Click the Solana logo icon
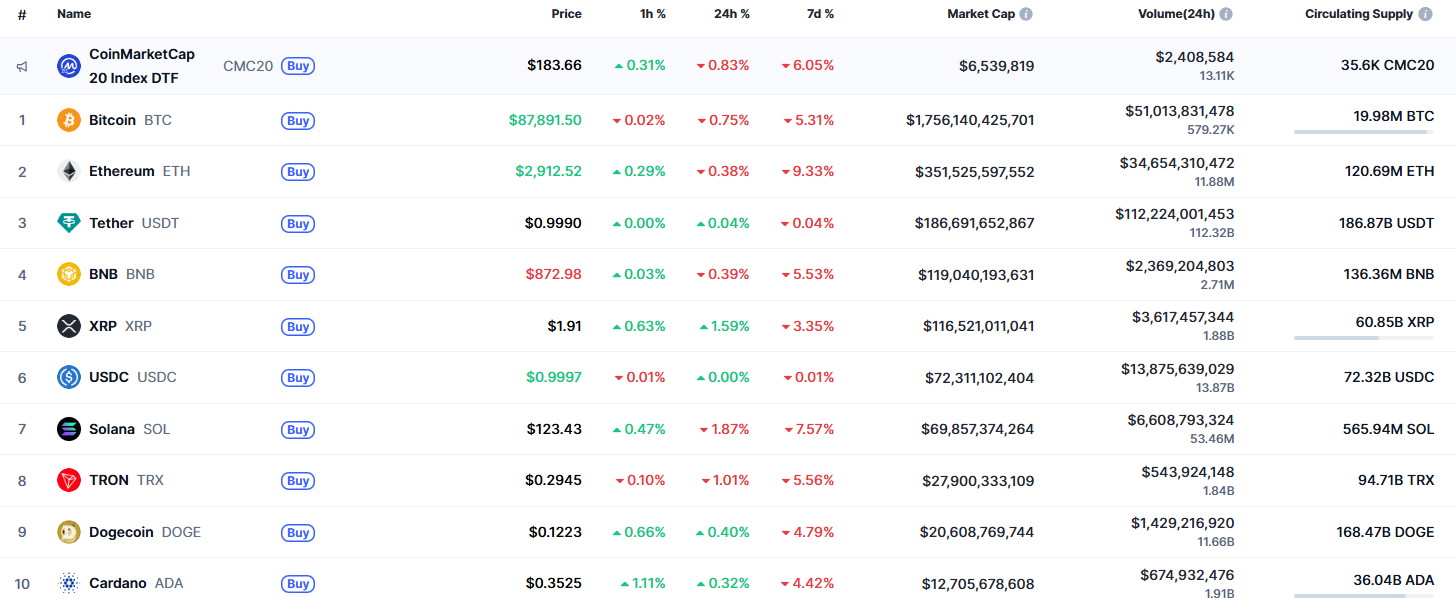The width and height of the screenshot is (1456, 609). coord(69,429)
